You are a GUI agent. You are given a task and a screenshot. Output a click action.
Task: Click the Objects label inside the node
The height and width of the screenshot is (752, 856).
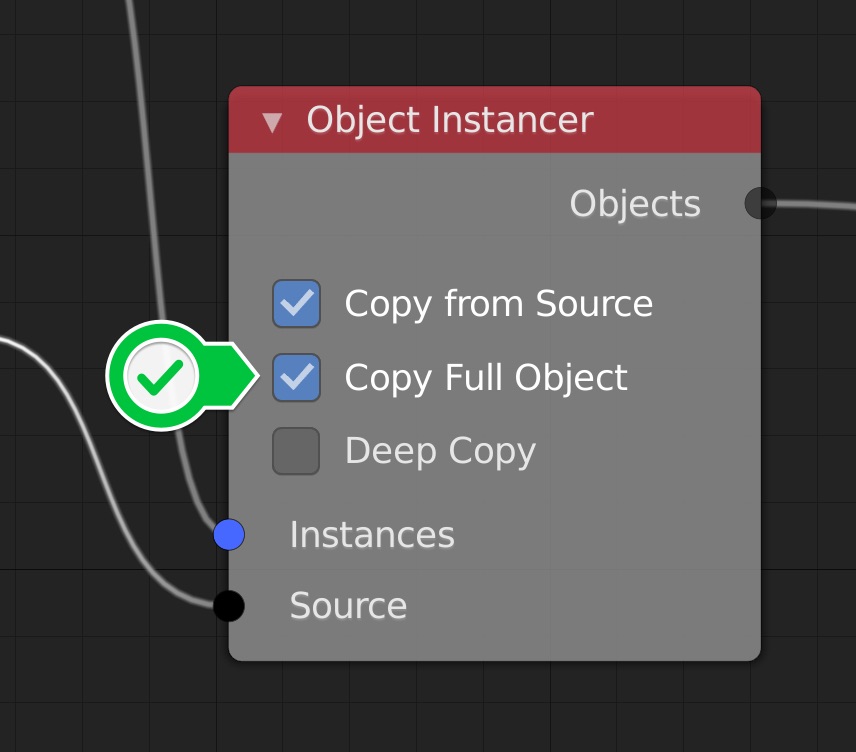click(635, 203)
